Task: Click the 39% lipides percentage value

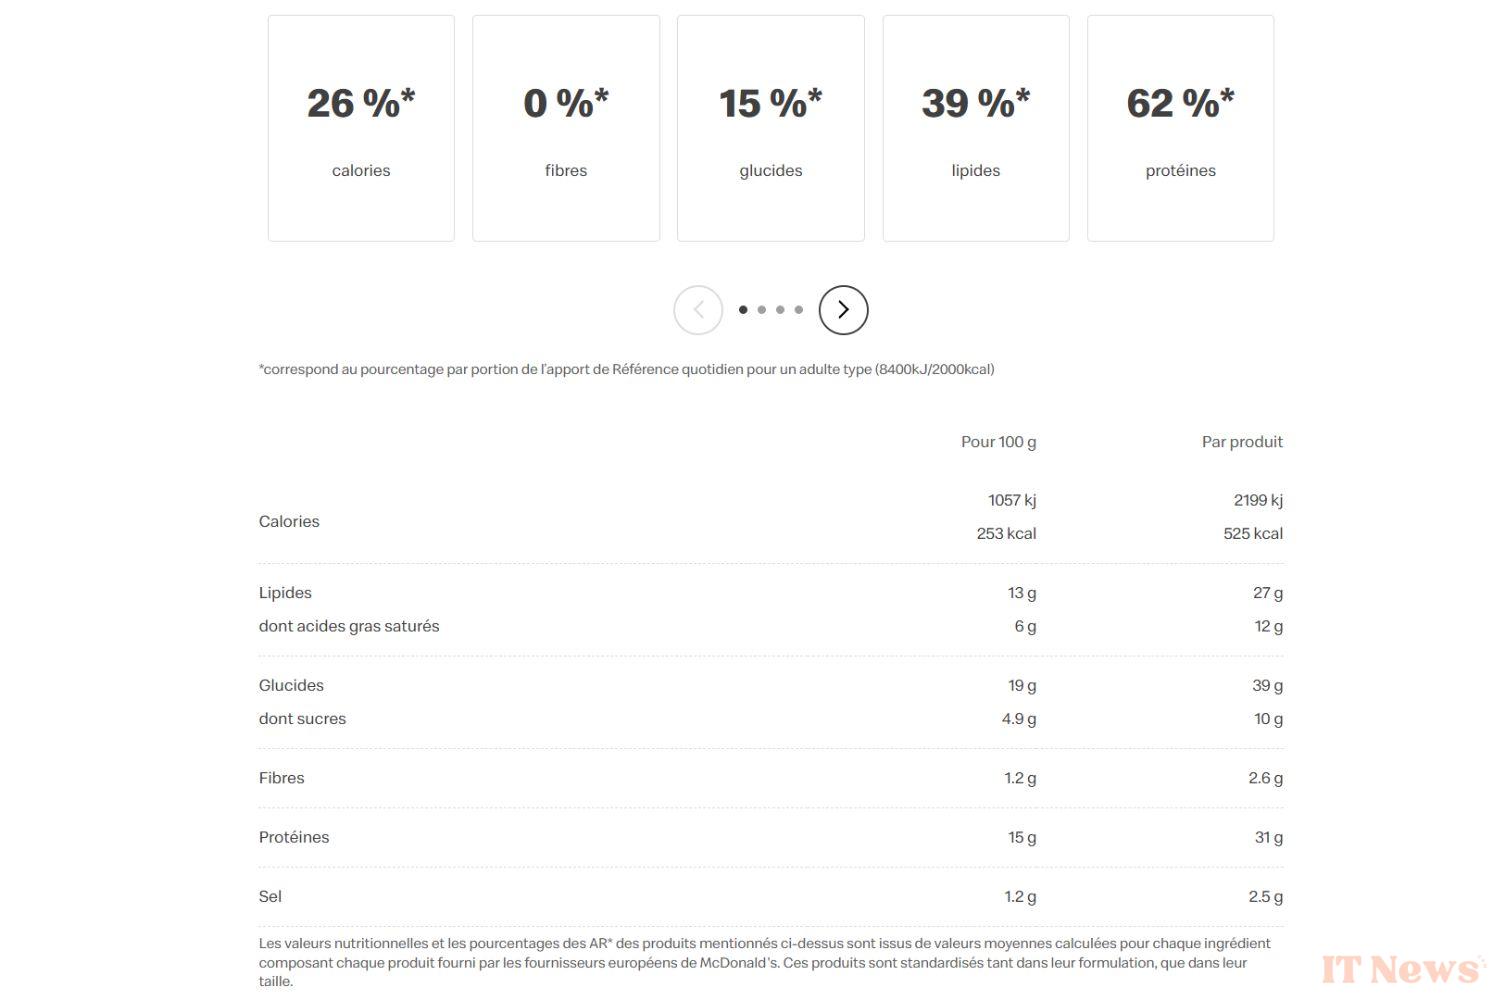Action: pos(975,101)
